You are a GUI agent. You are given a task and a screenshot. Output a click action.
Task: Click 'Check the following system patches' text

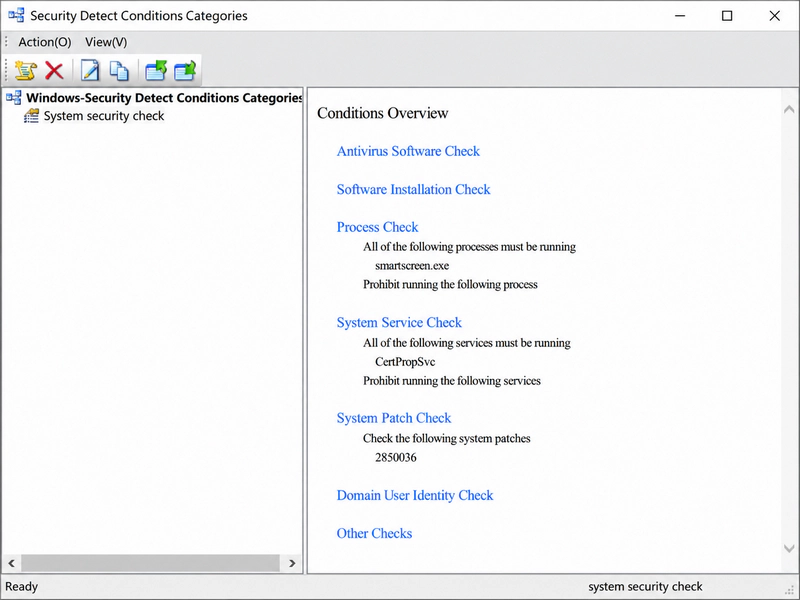pyautogui.click(x=446, y=438)
